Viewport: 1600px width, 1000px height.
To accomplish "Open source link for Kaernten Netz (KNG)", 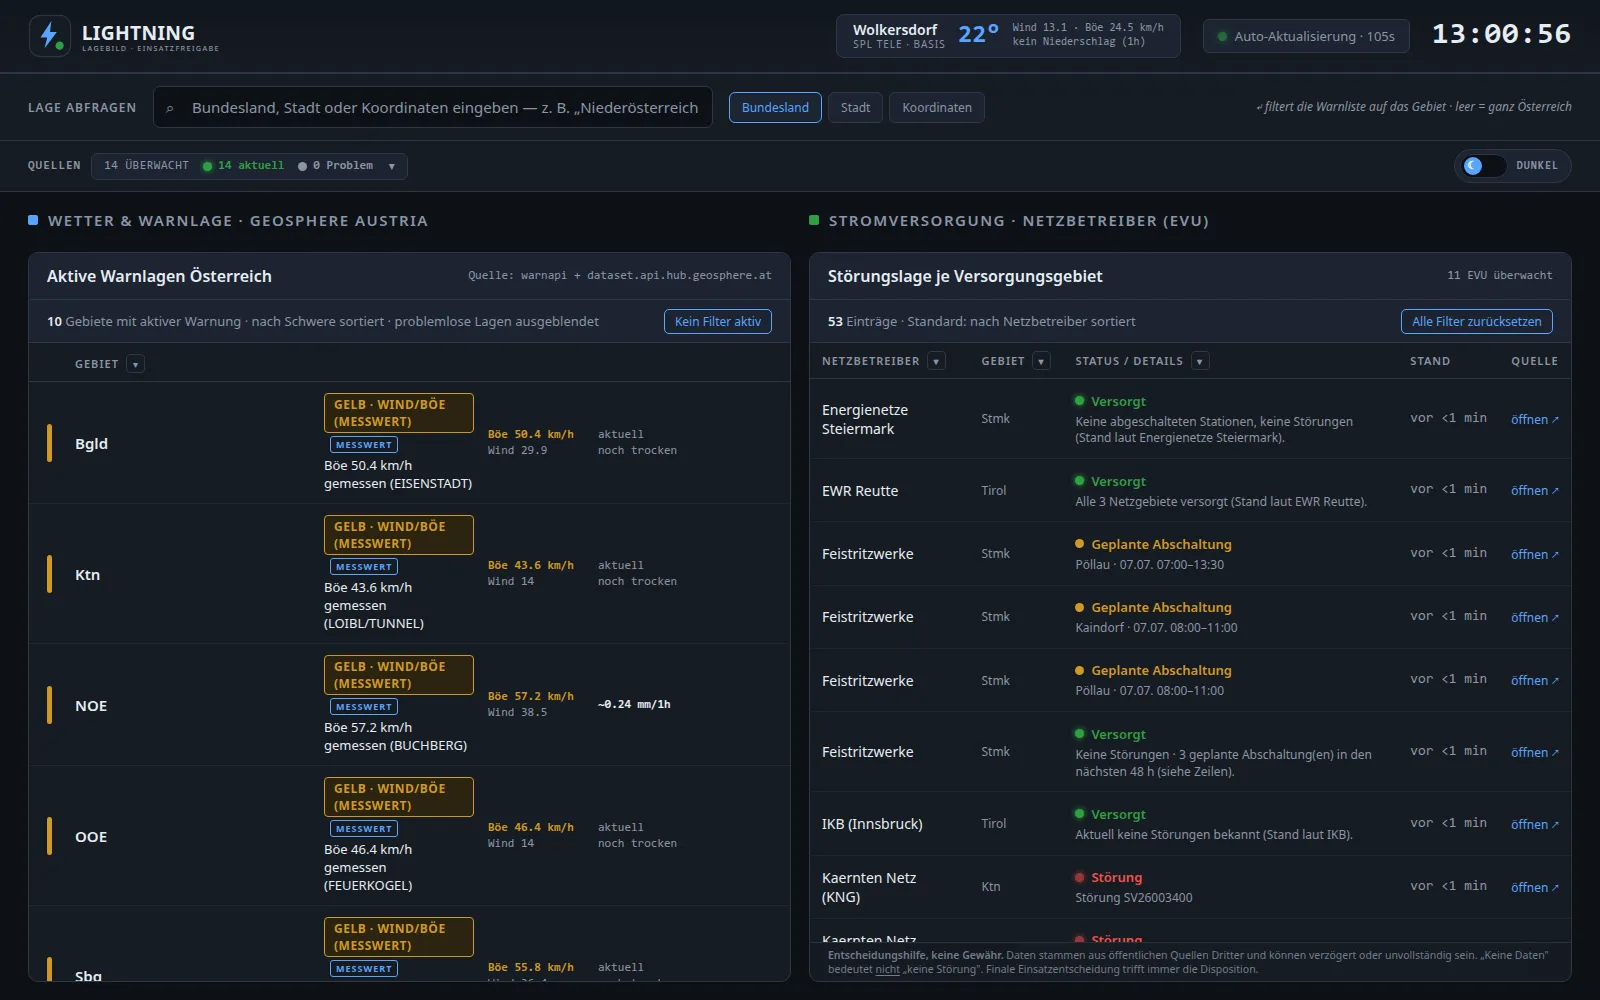I will [1534, 887].
